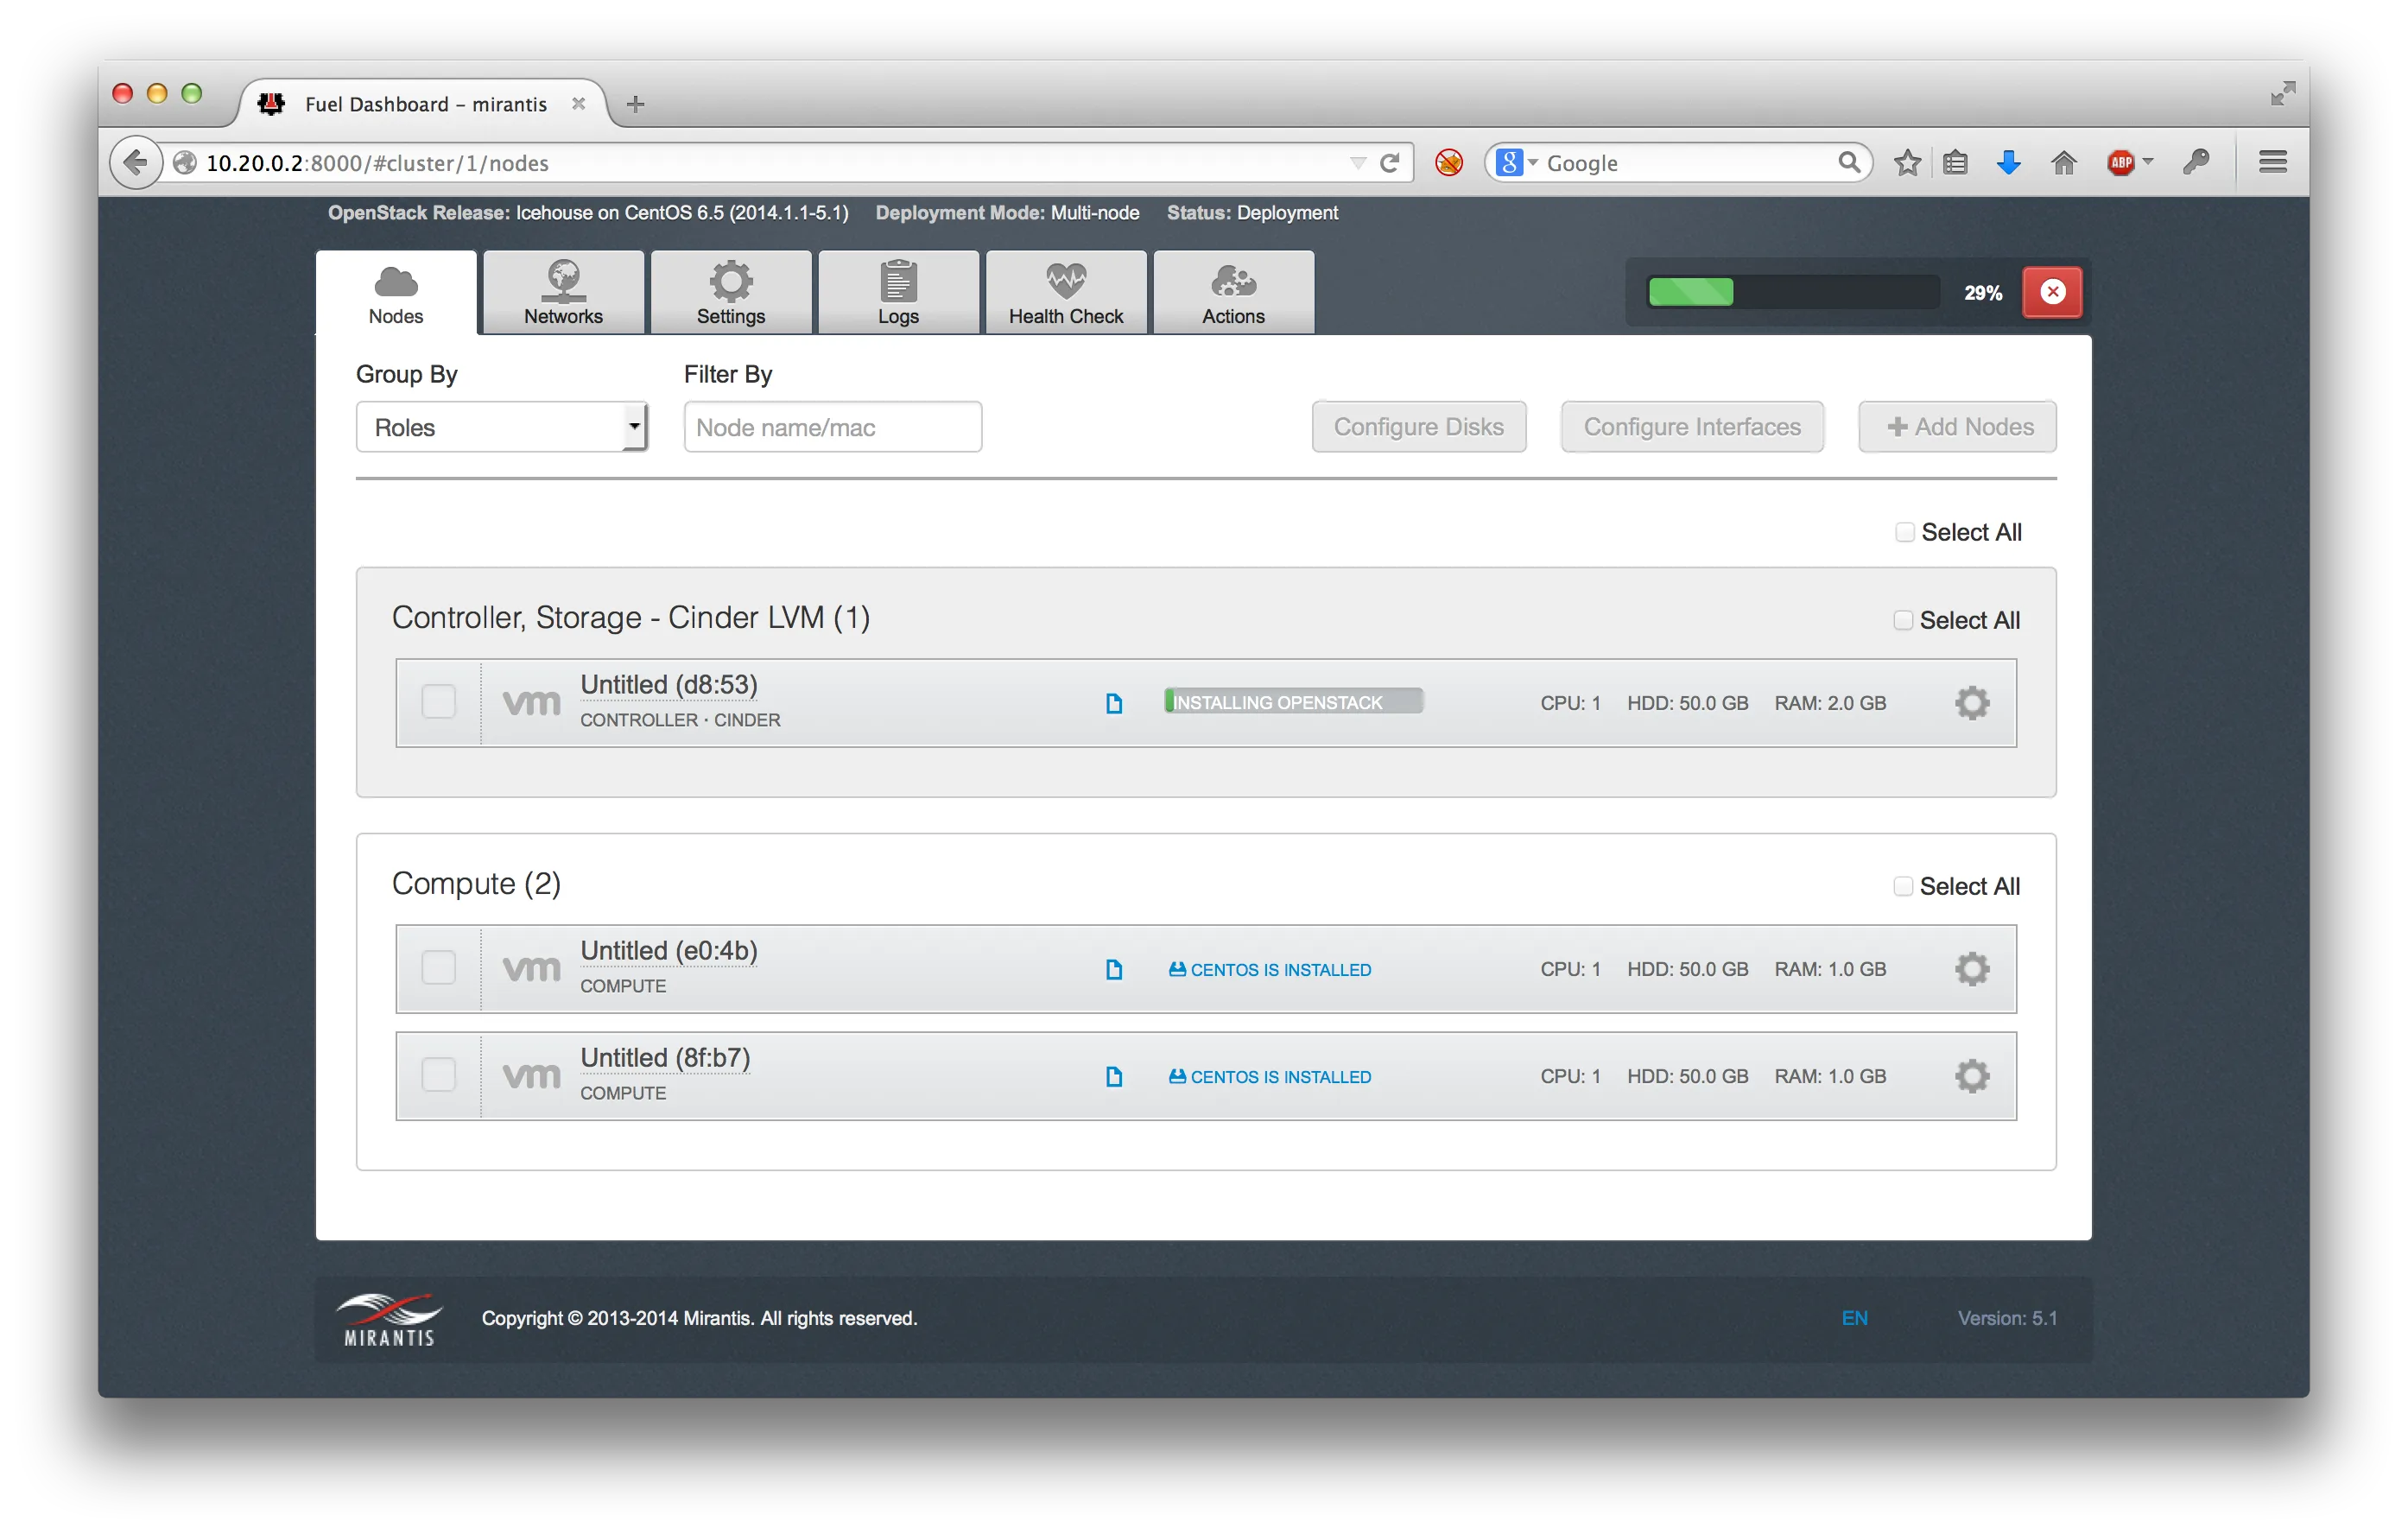Screen dimensions: 2408x1534
Task: Bookmark this page with star icon
Action: click(x=1907, y=162)
